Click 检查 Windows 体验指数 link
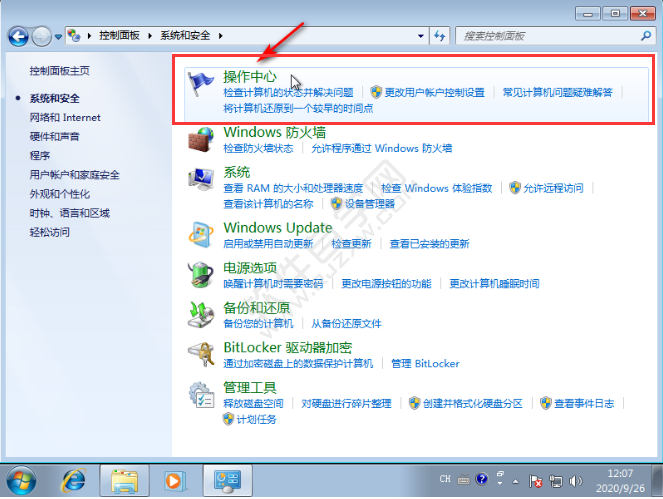Screen dimensions: 663x499 pyautogui.click(x=437, y=188)
